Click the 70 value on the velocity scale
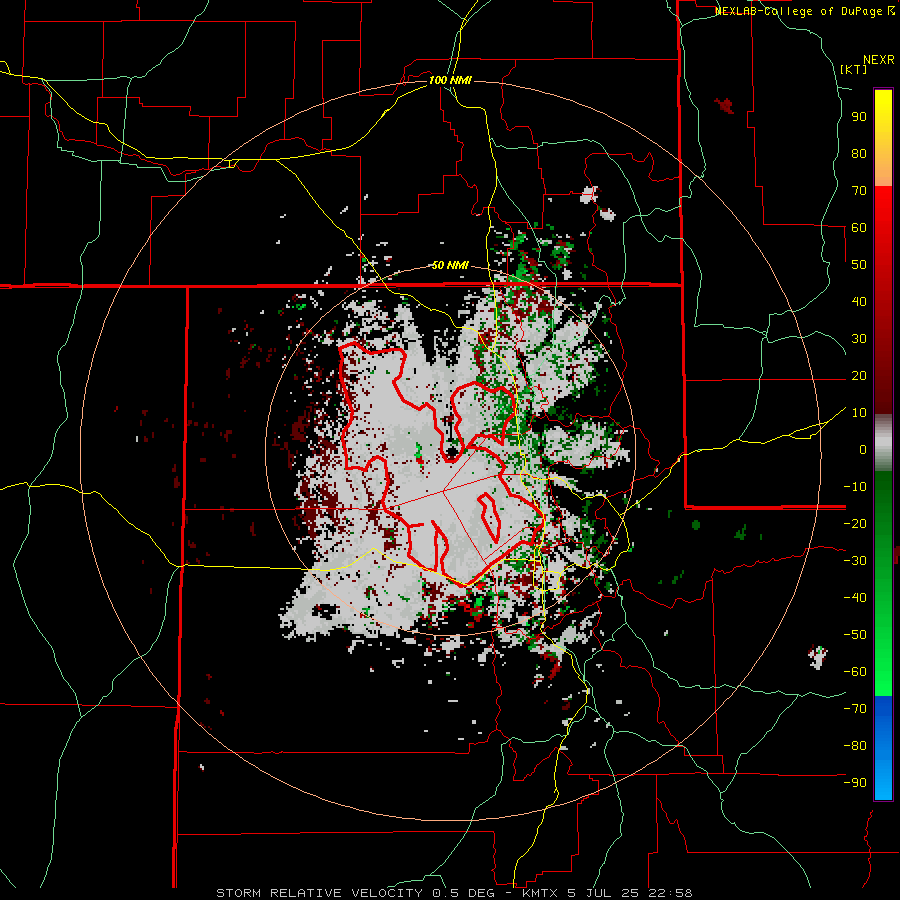This screenshot has height=900, width=900. click(x=859, y=191)
